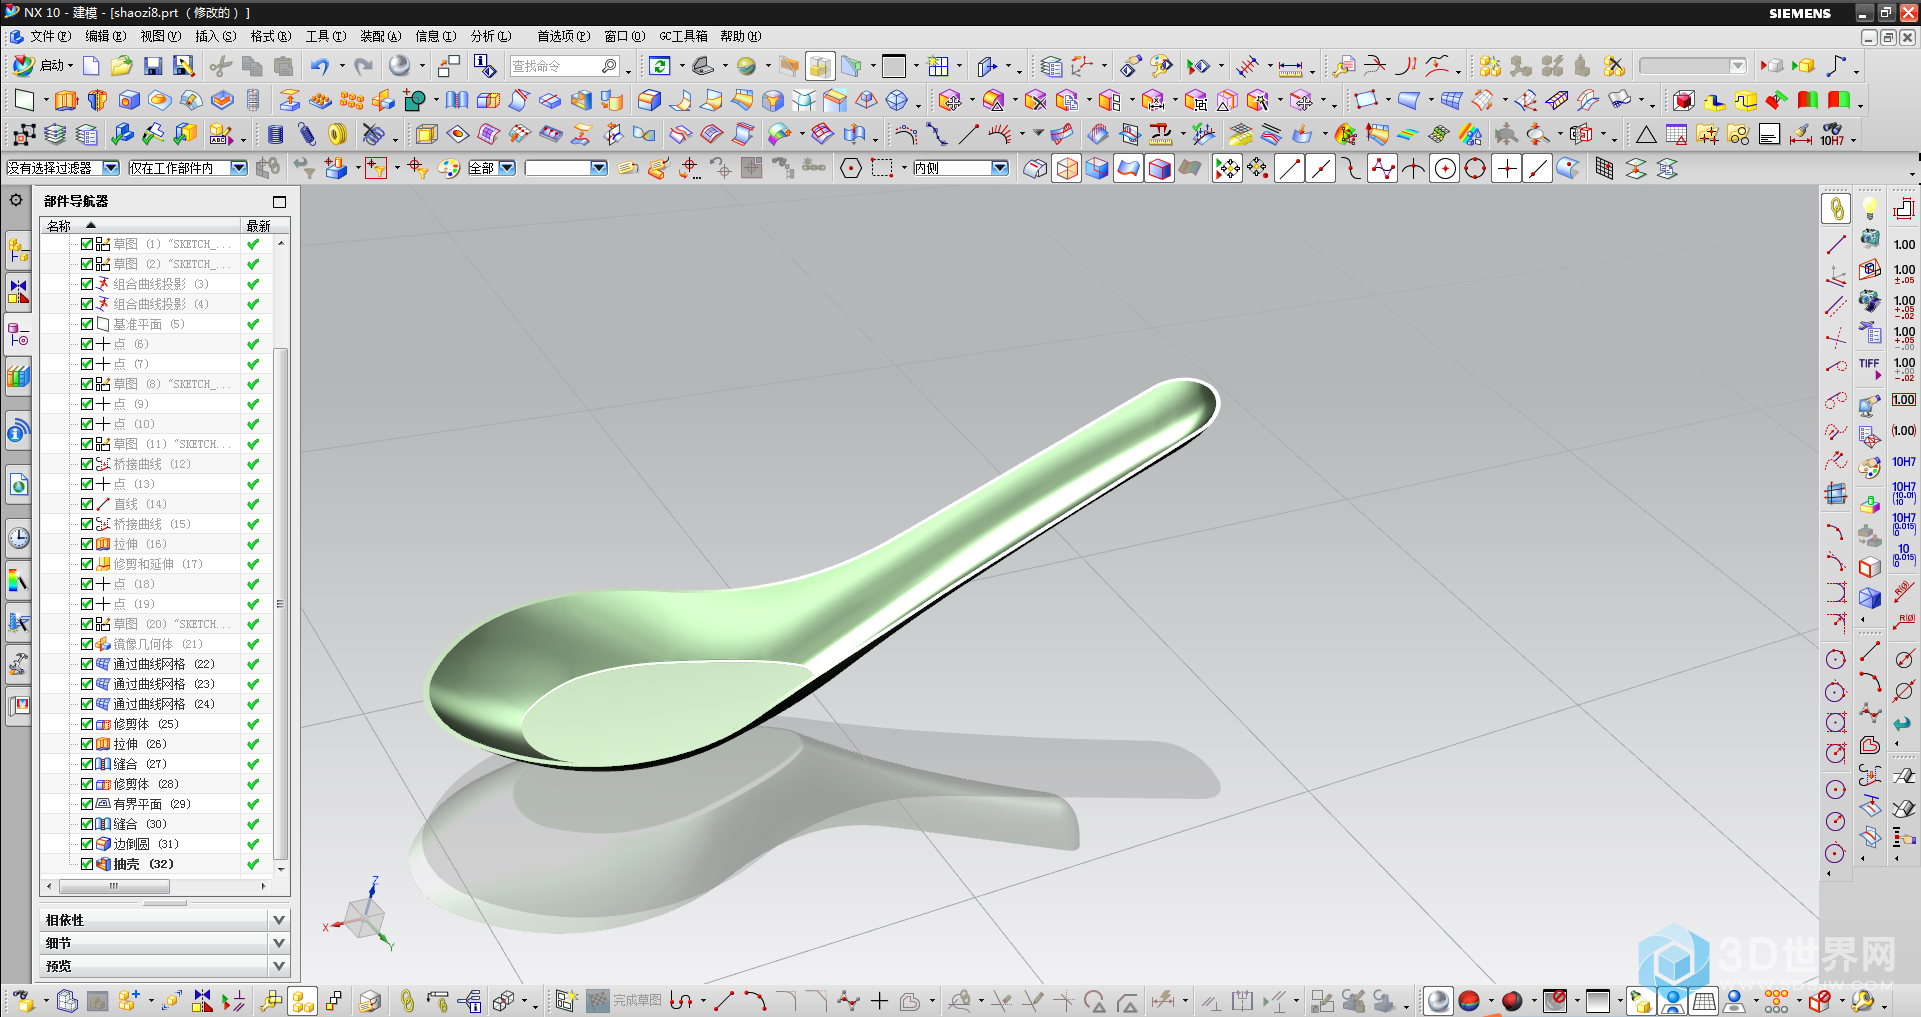1921x1017 pixels.
Task: Open the 帮助(H) menu
Action: (x=741, y=36)
